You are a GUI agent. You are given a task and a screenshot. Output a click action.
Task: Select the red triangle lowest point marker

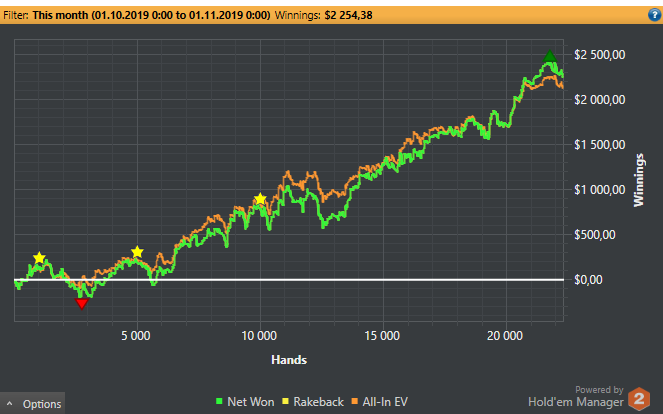[82, 303]
